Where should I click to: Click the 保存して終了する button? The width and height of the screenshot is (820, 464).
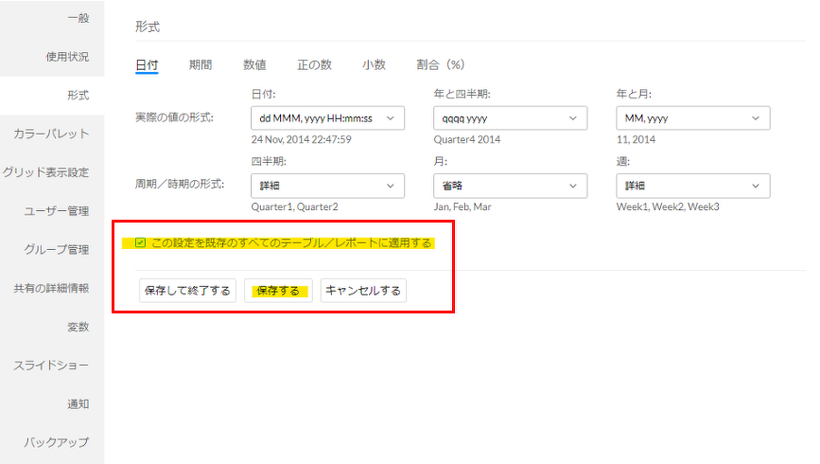[187, 291]
